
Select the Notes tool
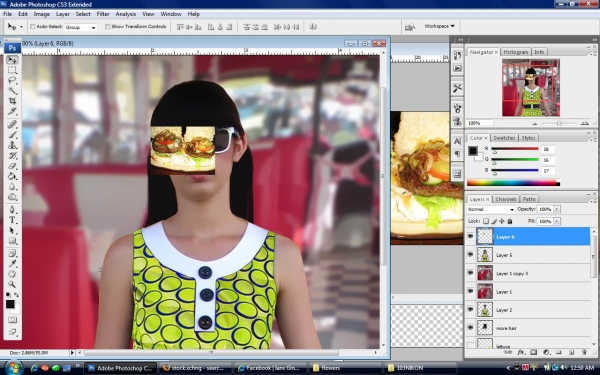12,253
